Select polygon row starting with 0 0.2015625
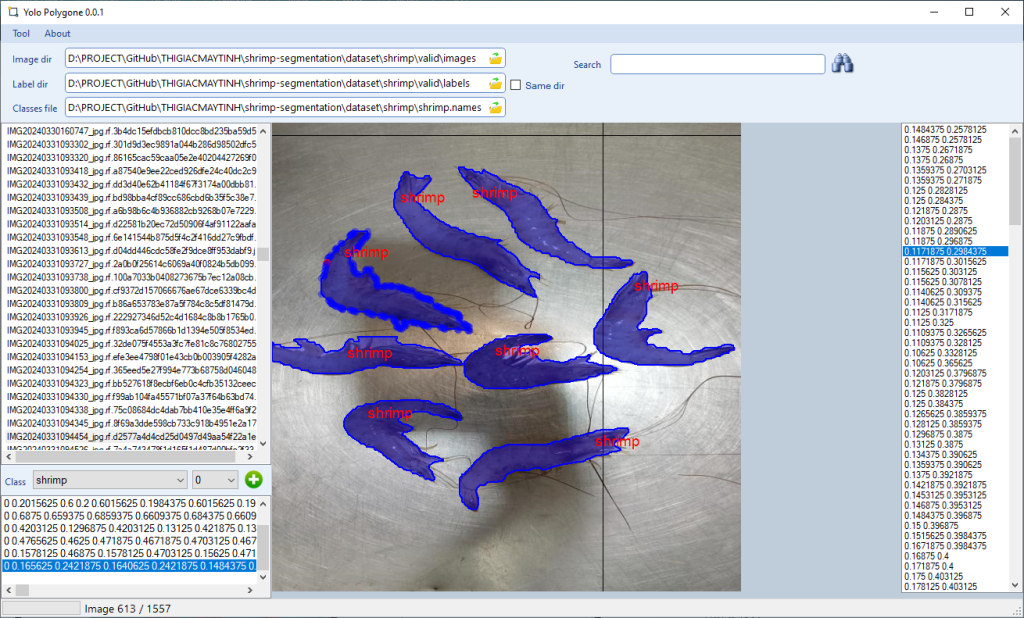1024x618 pixels. (x=130, y=502)
